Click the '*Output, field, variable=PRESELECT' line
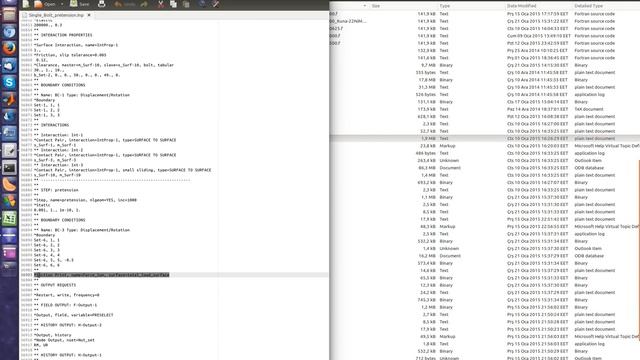The height and width of the screenshot is (360, 640). [73, 315]
